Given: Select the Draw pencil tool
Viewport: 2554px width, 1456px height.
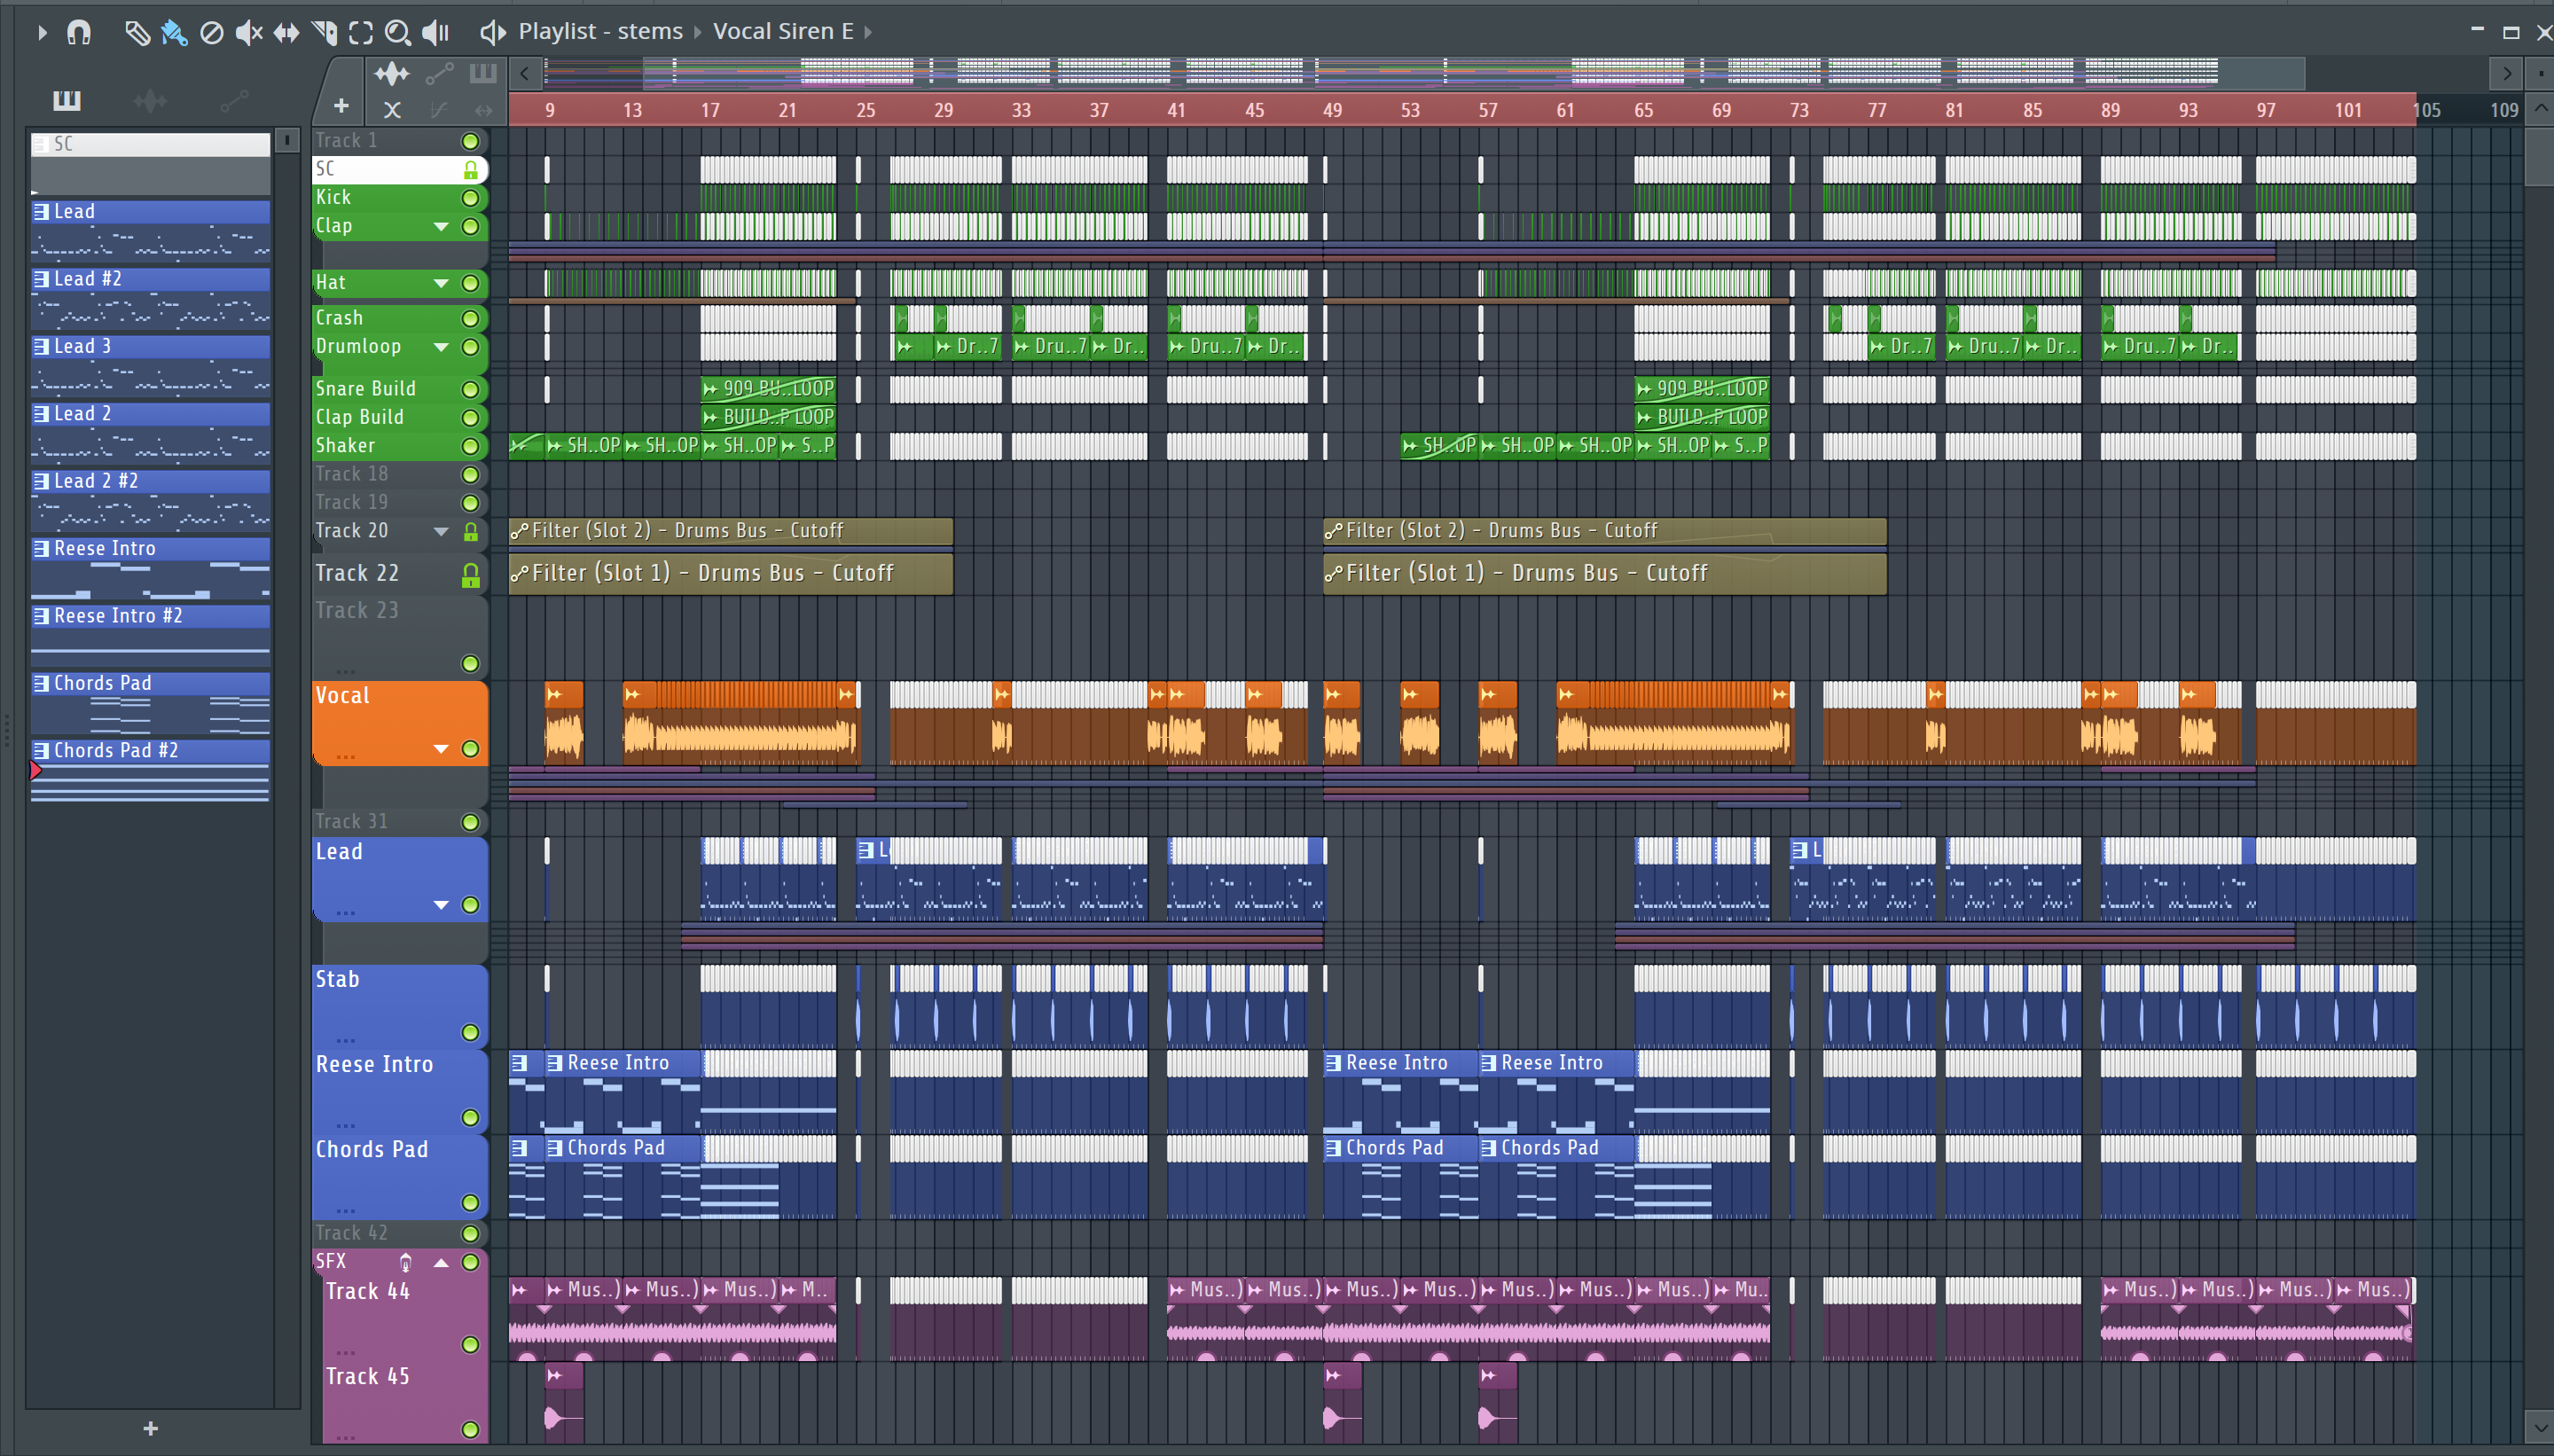Looking at the screenshot, I should point(137,33).
